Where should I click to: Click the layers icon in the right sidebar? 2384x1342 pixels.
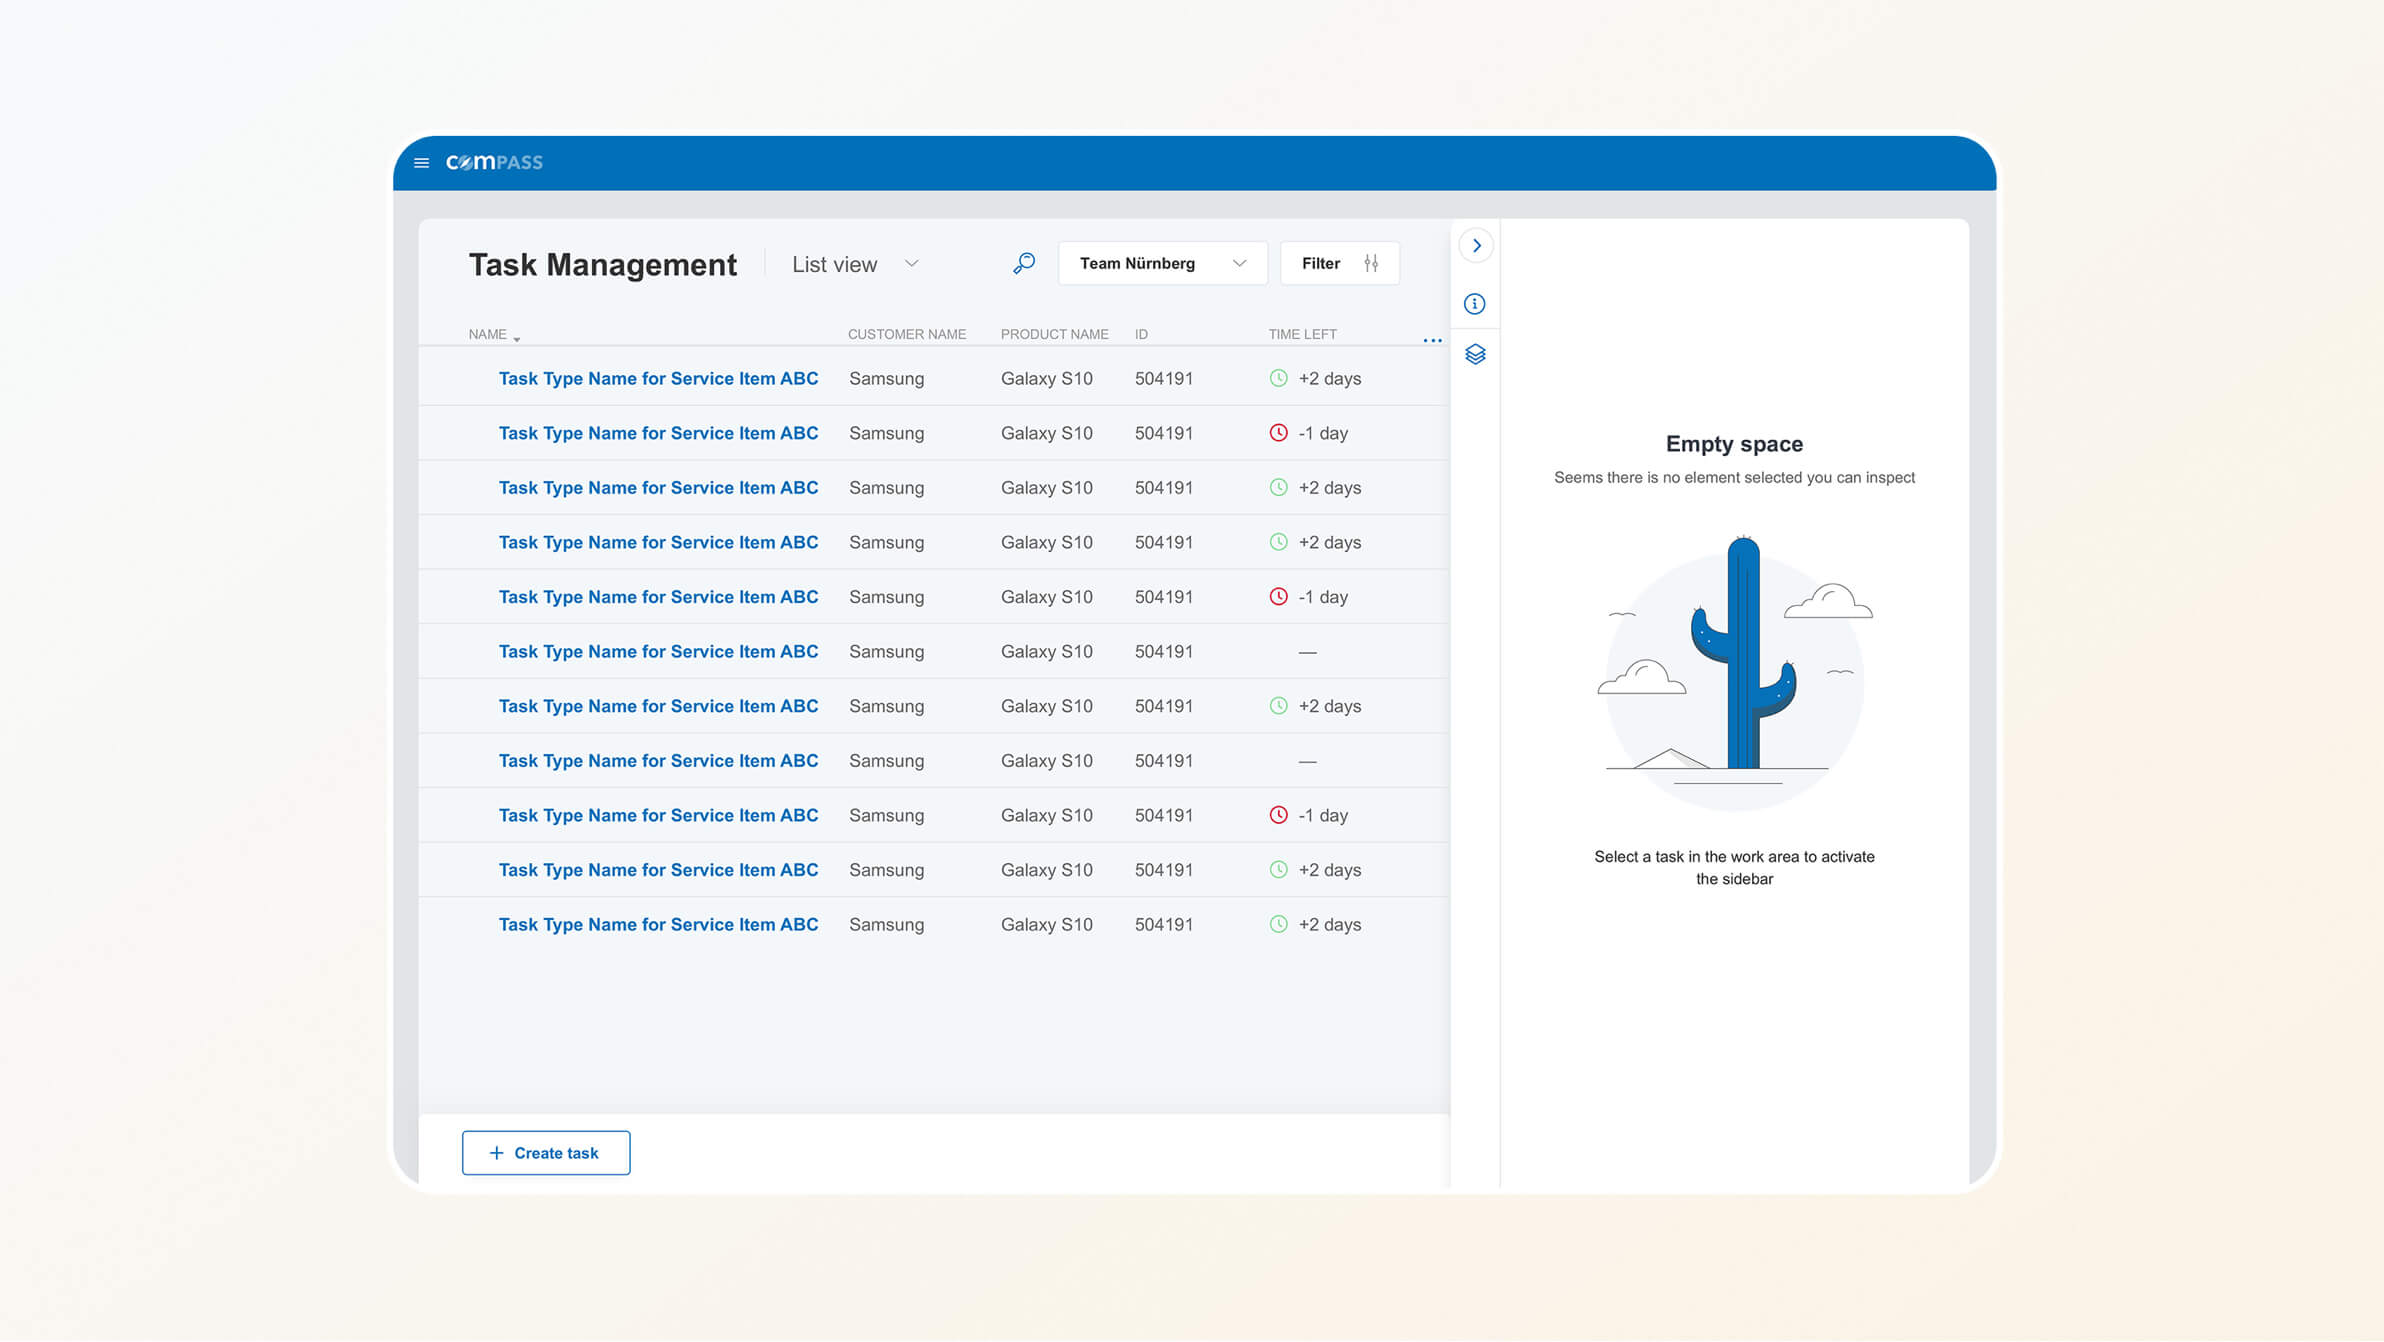point(1474,354)
